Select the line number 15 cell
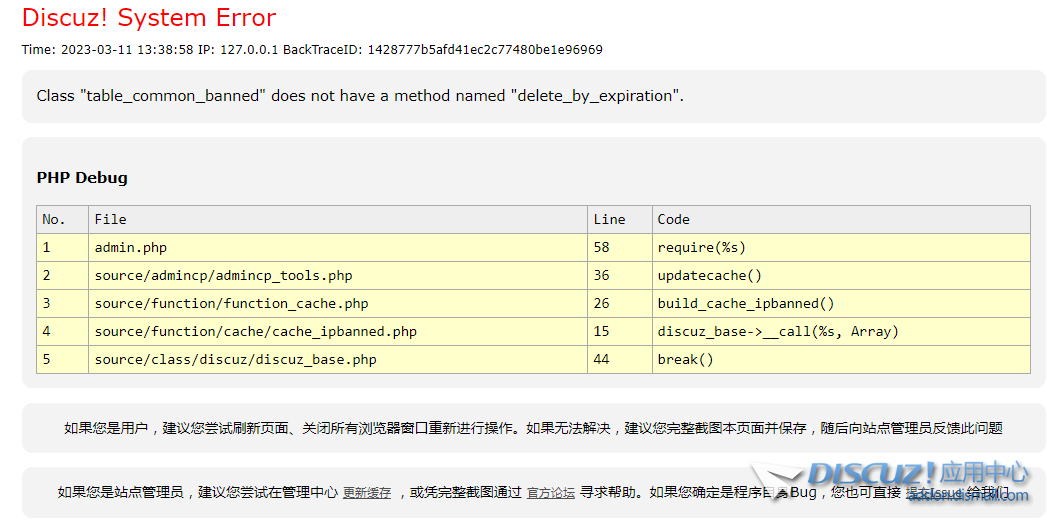This screenshot has width=1047, height=521. click(620, 331)
